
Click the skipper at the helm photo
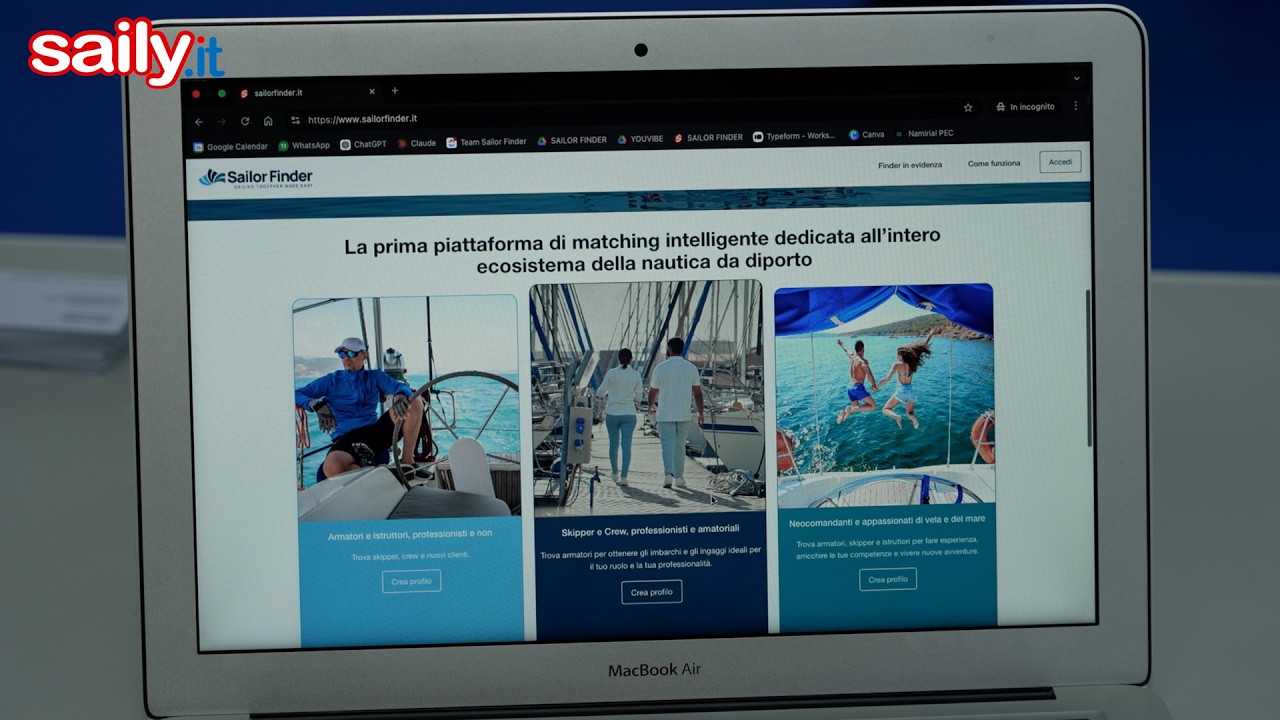coord(406,406)
